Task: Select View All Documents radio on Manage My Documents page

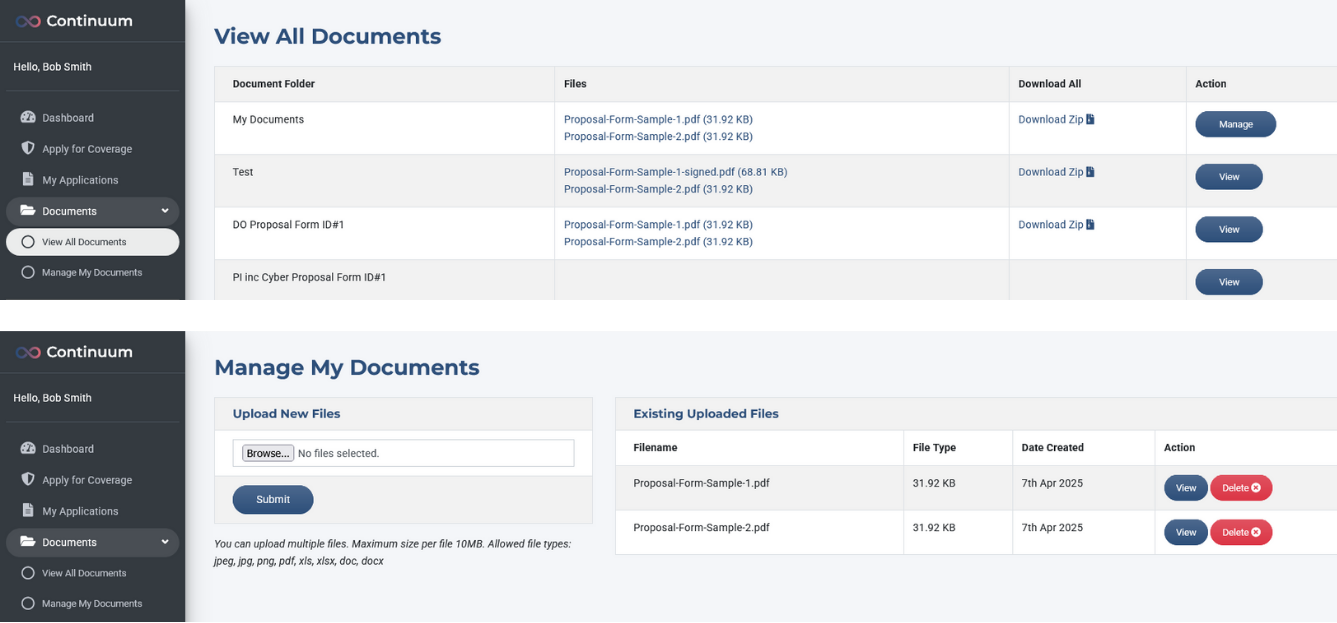Action: [x=28, y=574]
